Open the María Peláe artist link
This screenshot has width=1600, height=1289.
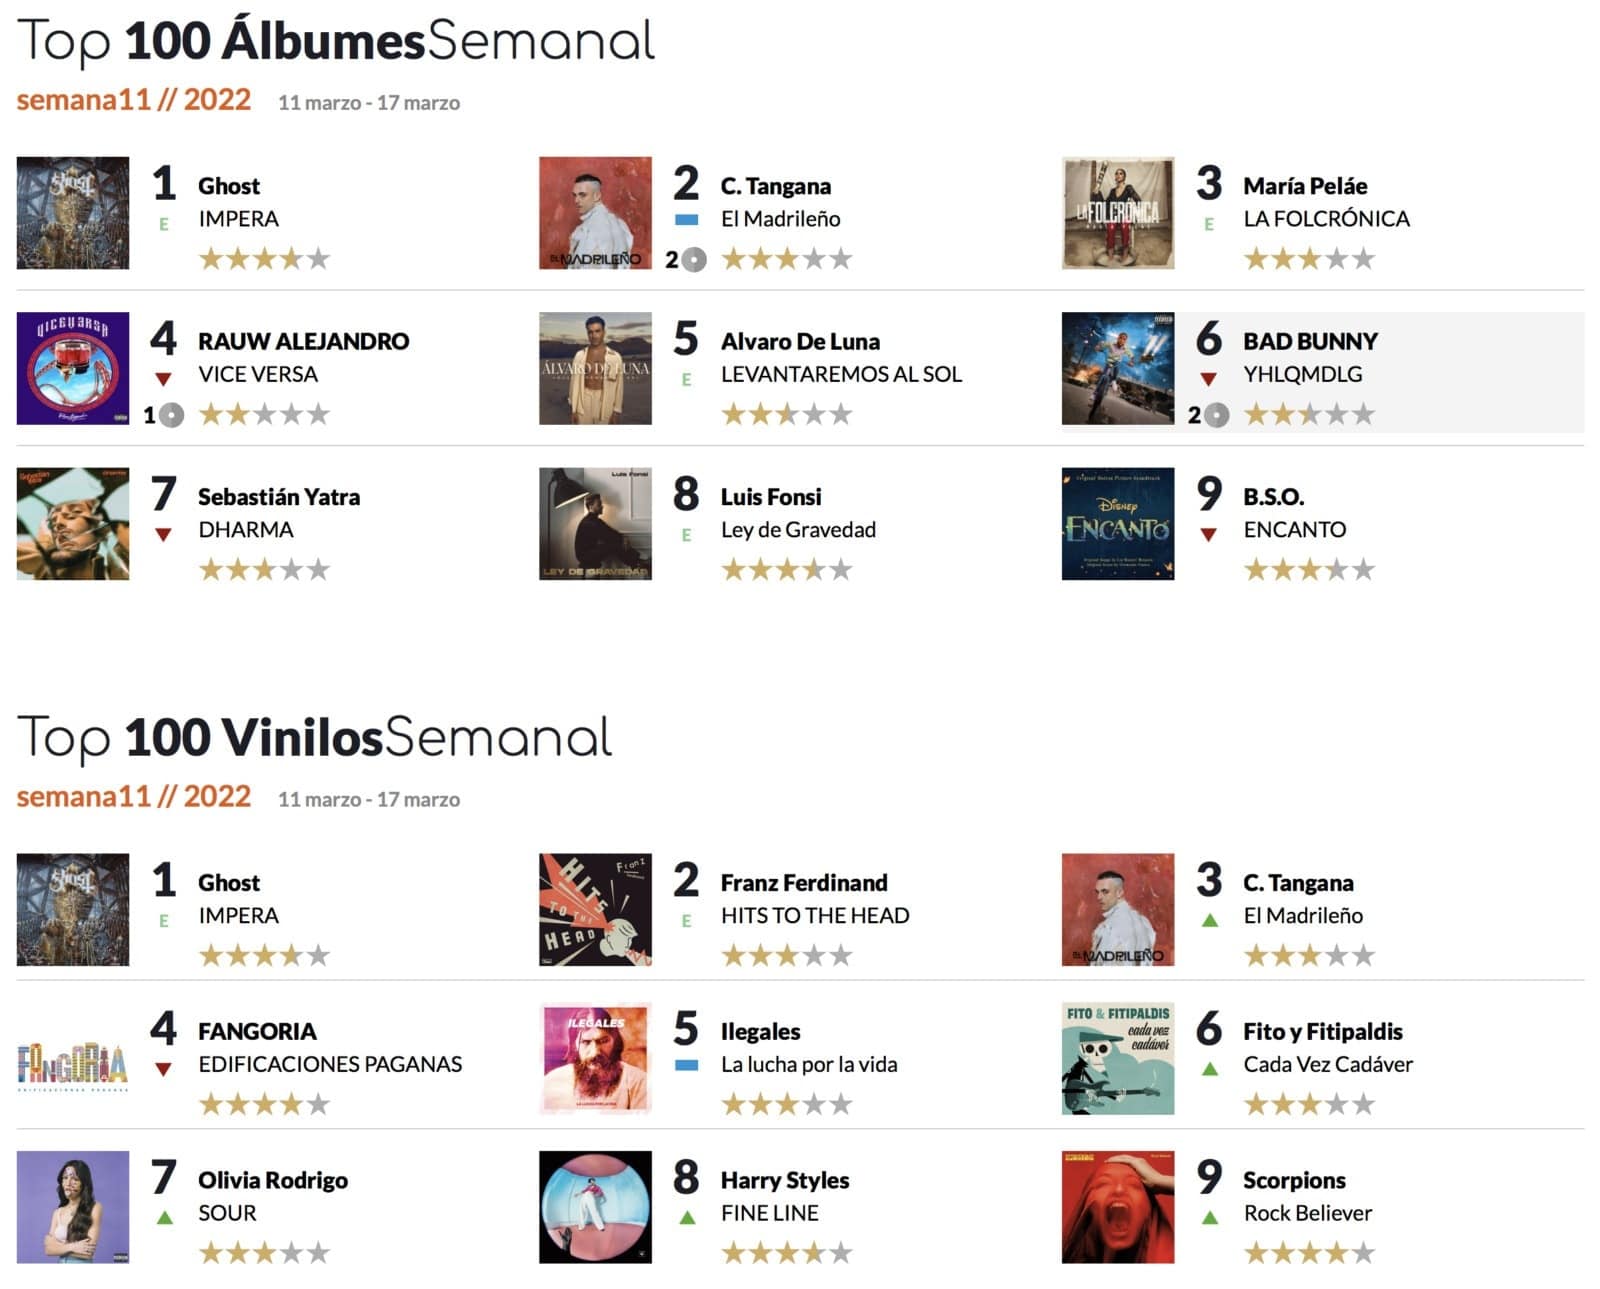(1305, 186)
